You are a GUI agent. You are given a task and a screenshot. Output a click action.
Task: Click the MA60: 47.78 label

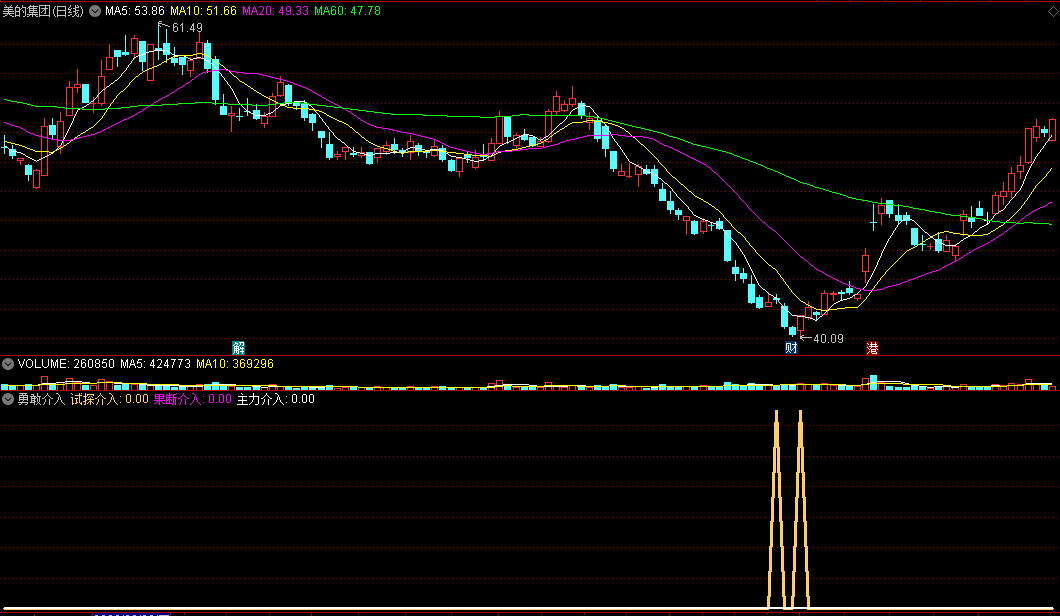[347, 11]
